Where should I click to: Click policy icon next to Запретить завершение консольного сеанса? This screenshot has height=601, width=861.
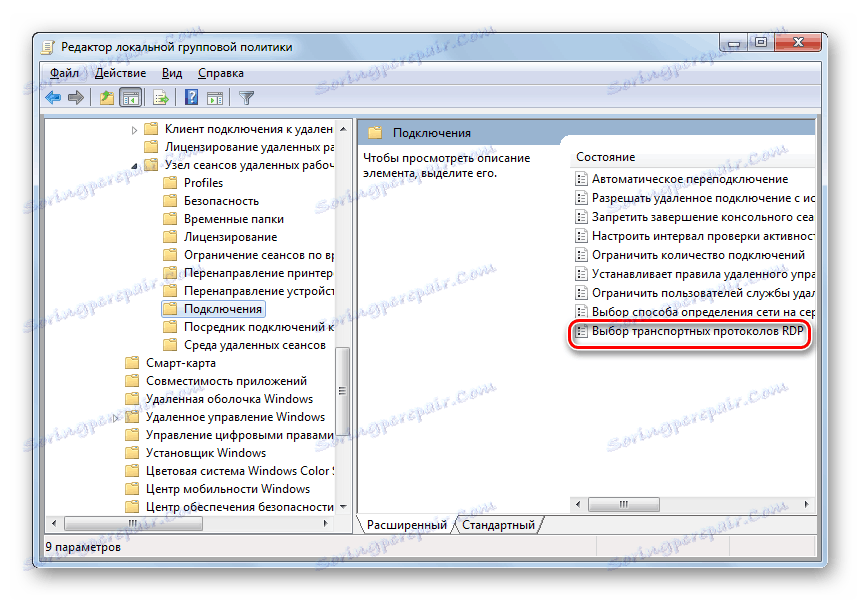tap(581, 217)
